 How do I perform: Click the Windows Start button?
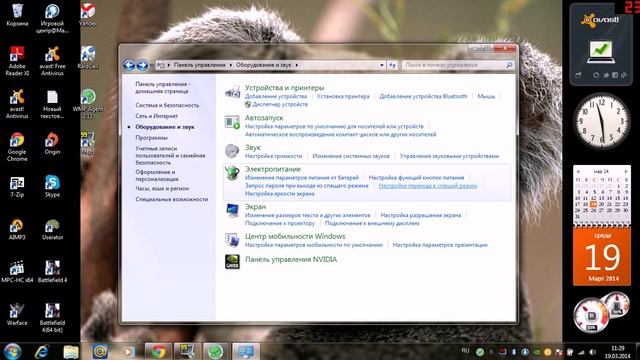coord(13,351)
